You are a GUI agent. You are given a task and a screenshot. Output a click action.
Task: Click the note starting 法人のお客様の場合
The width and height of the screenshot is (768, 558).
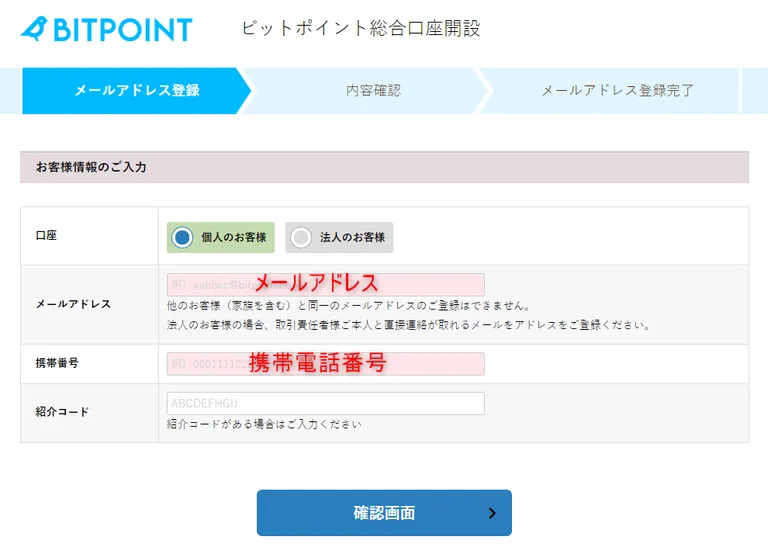tap(408, 325)
